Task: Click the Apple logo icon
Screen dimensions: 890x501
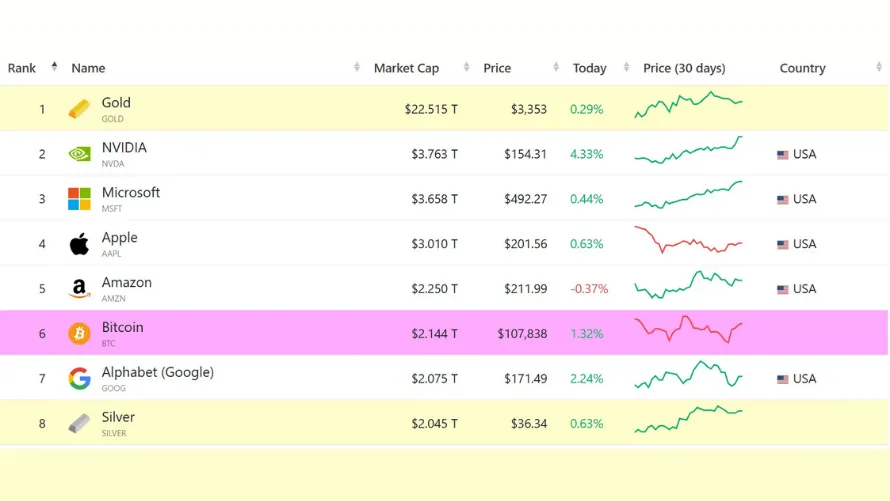Action: tap(79, 243)
